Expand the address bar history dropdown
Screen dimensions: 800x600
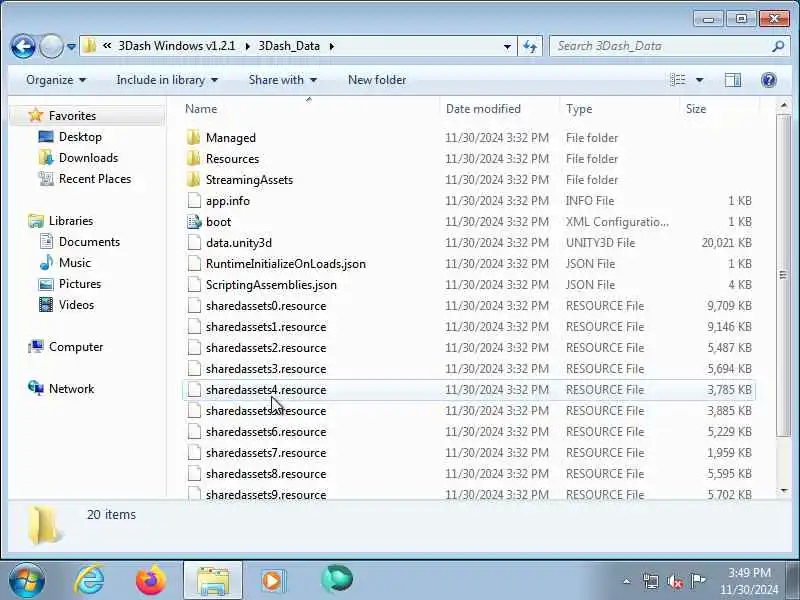tap(507, 46)
